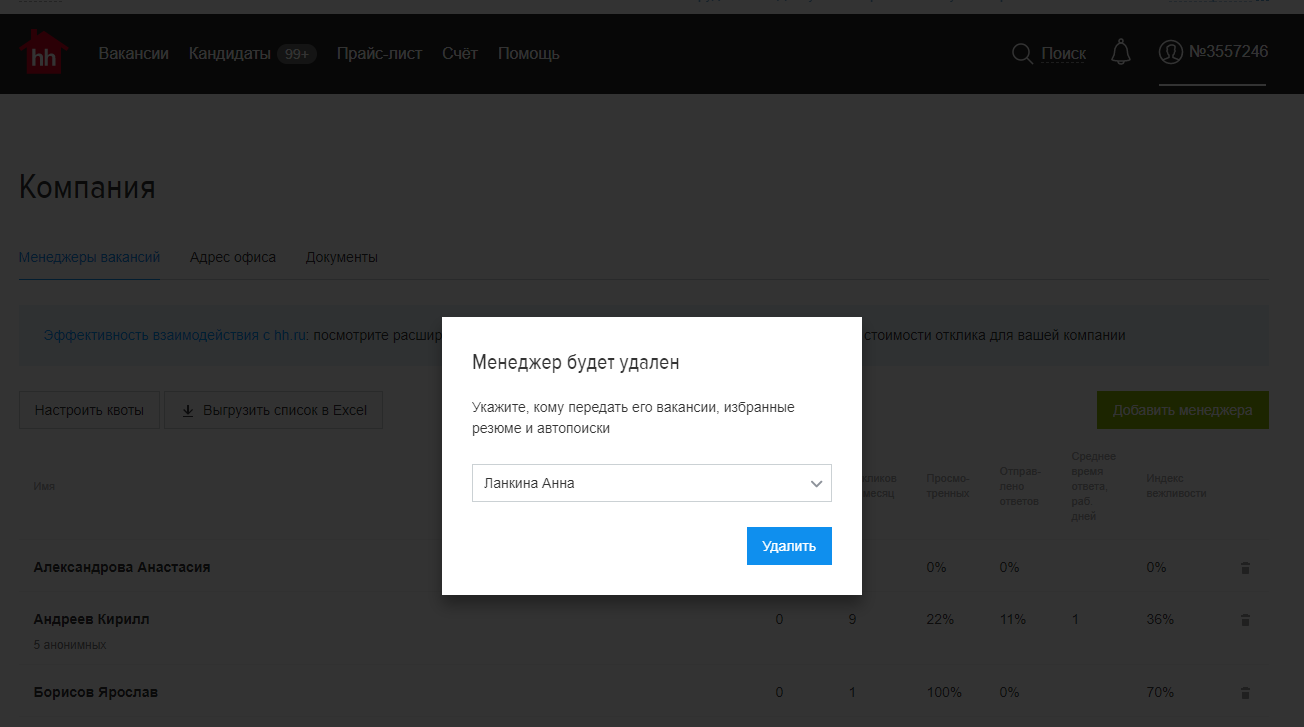Click the 99+ candidates badge
The image size is (1304, 727).
pyautogui.click(x=297, y=54)
